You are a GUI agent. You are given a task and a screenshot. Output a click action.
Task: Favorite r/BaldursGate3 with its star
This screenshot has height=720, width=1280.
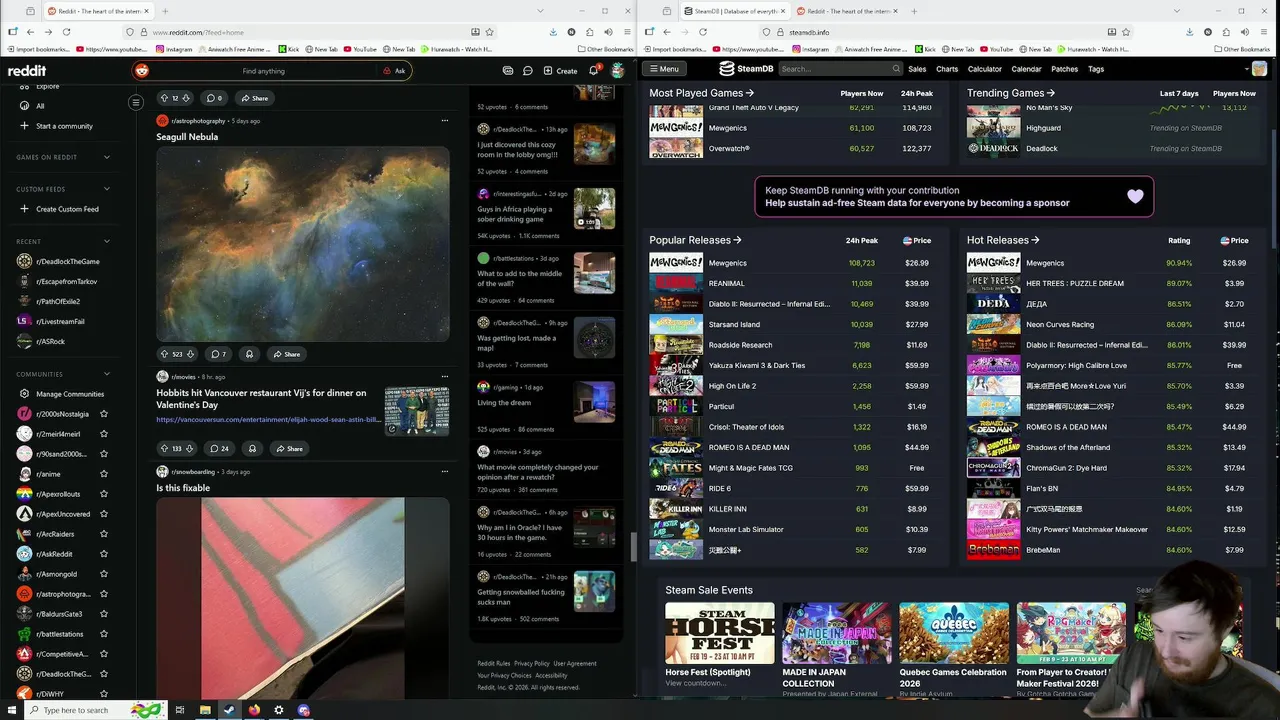(103, 614)
